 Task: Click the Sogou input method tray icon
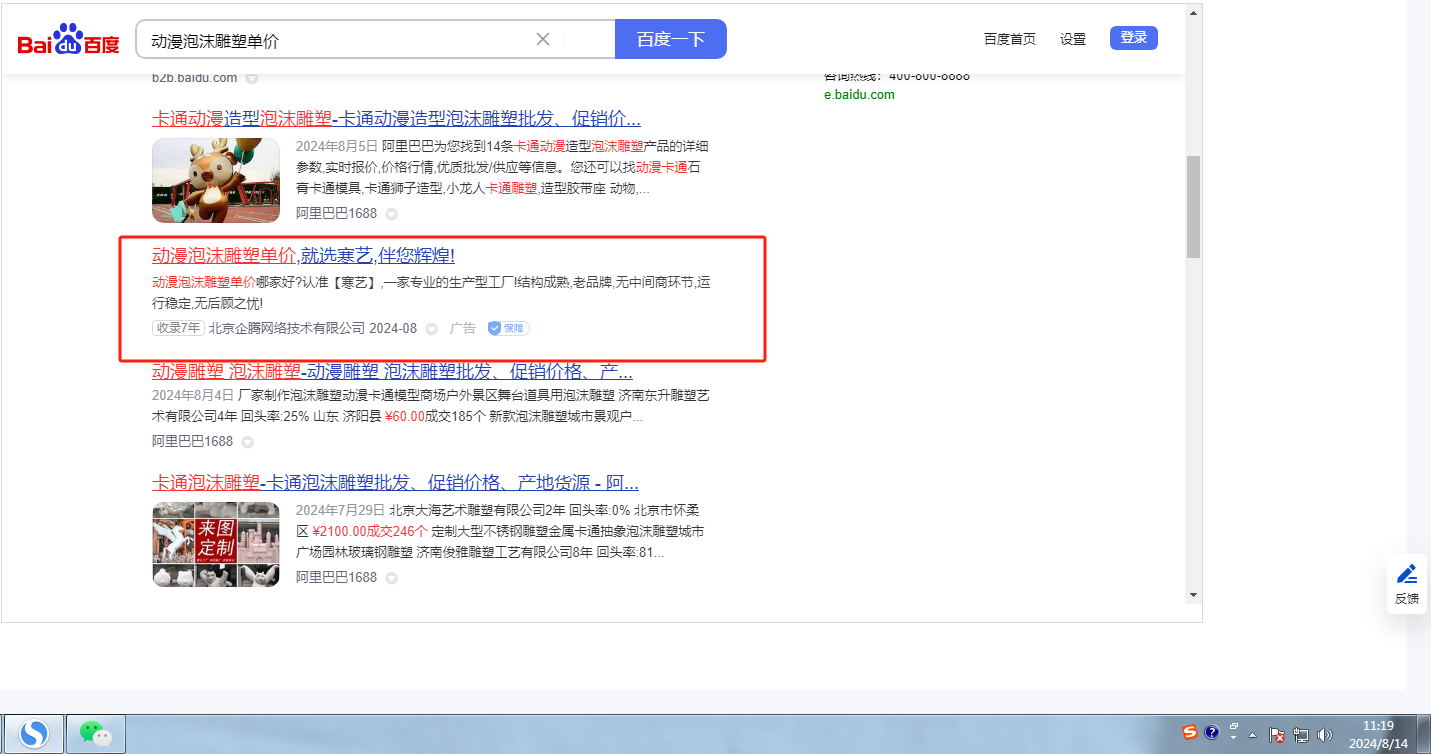[1190, 733]
